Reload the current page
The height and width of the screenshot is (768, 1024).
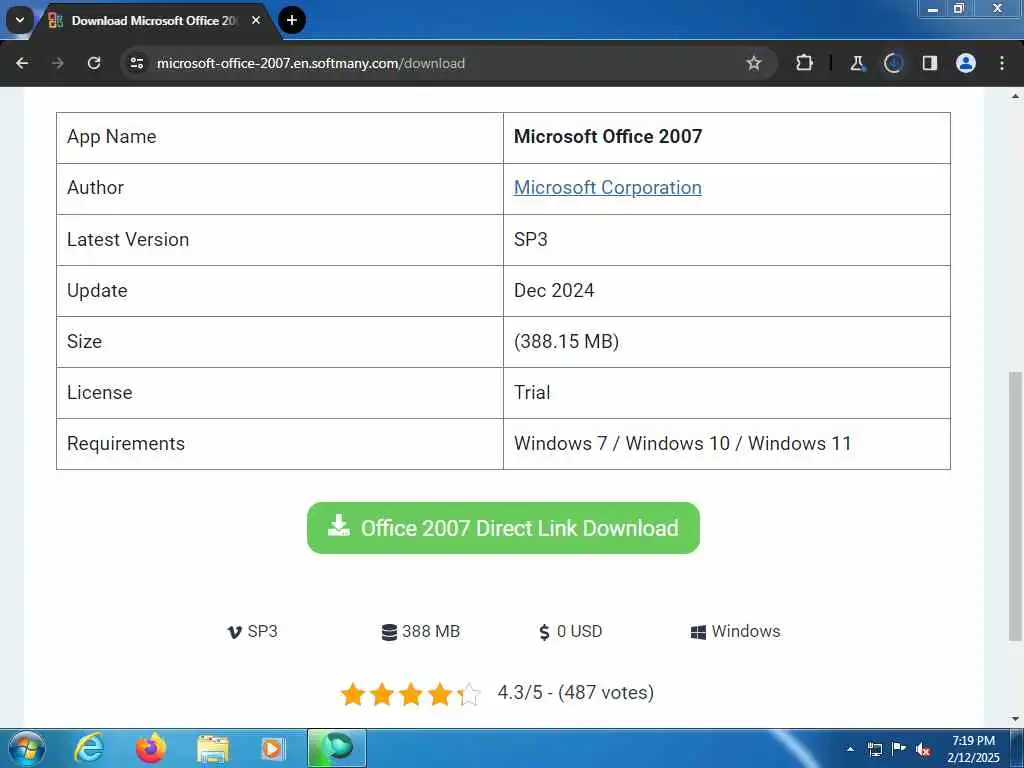point(94,63)
